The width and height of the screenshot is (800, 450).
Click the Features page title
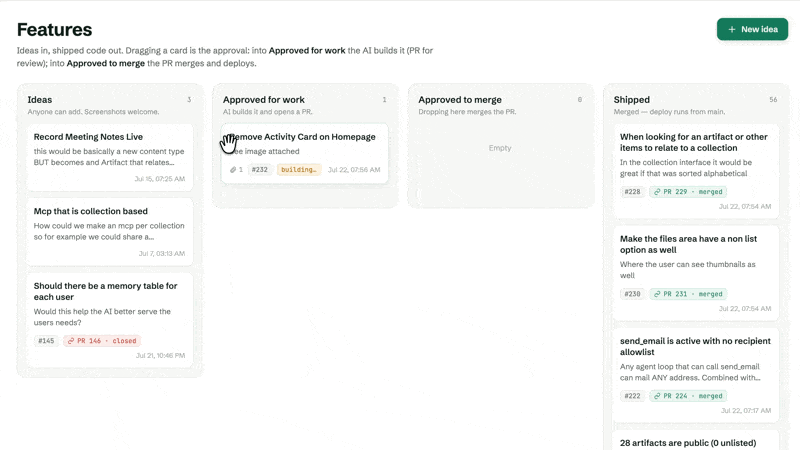[x=55, y=30]
